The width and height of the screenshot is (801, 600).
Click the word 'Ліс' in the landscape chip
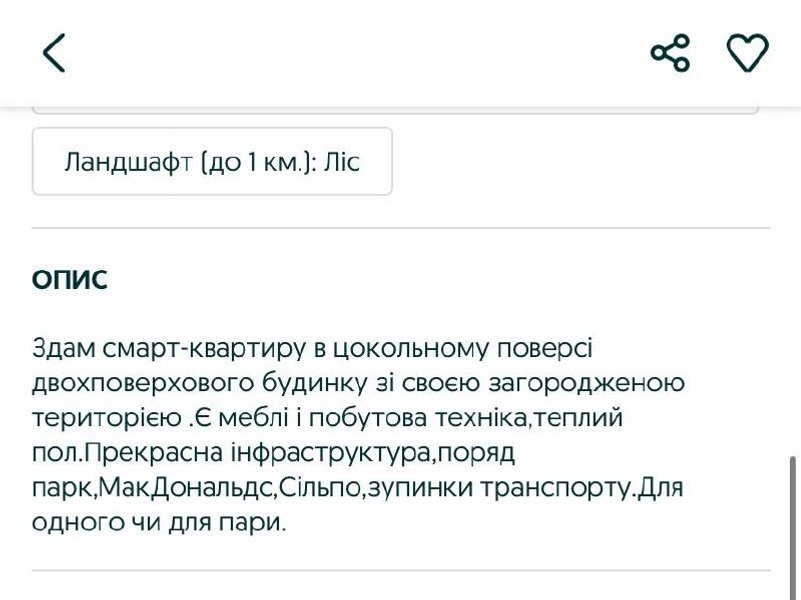tap(342, 162)
